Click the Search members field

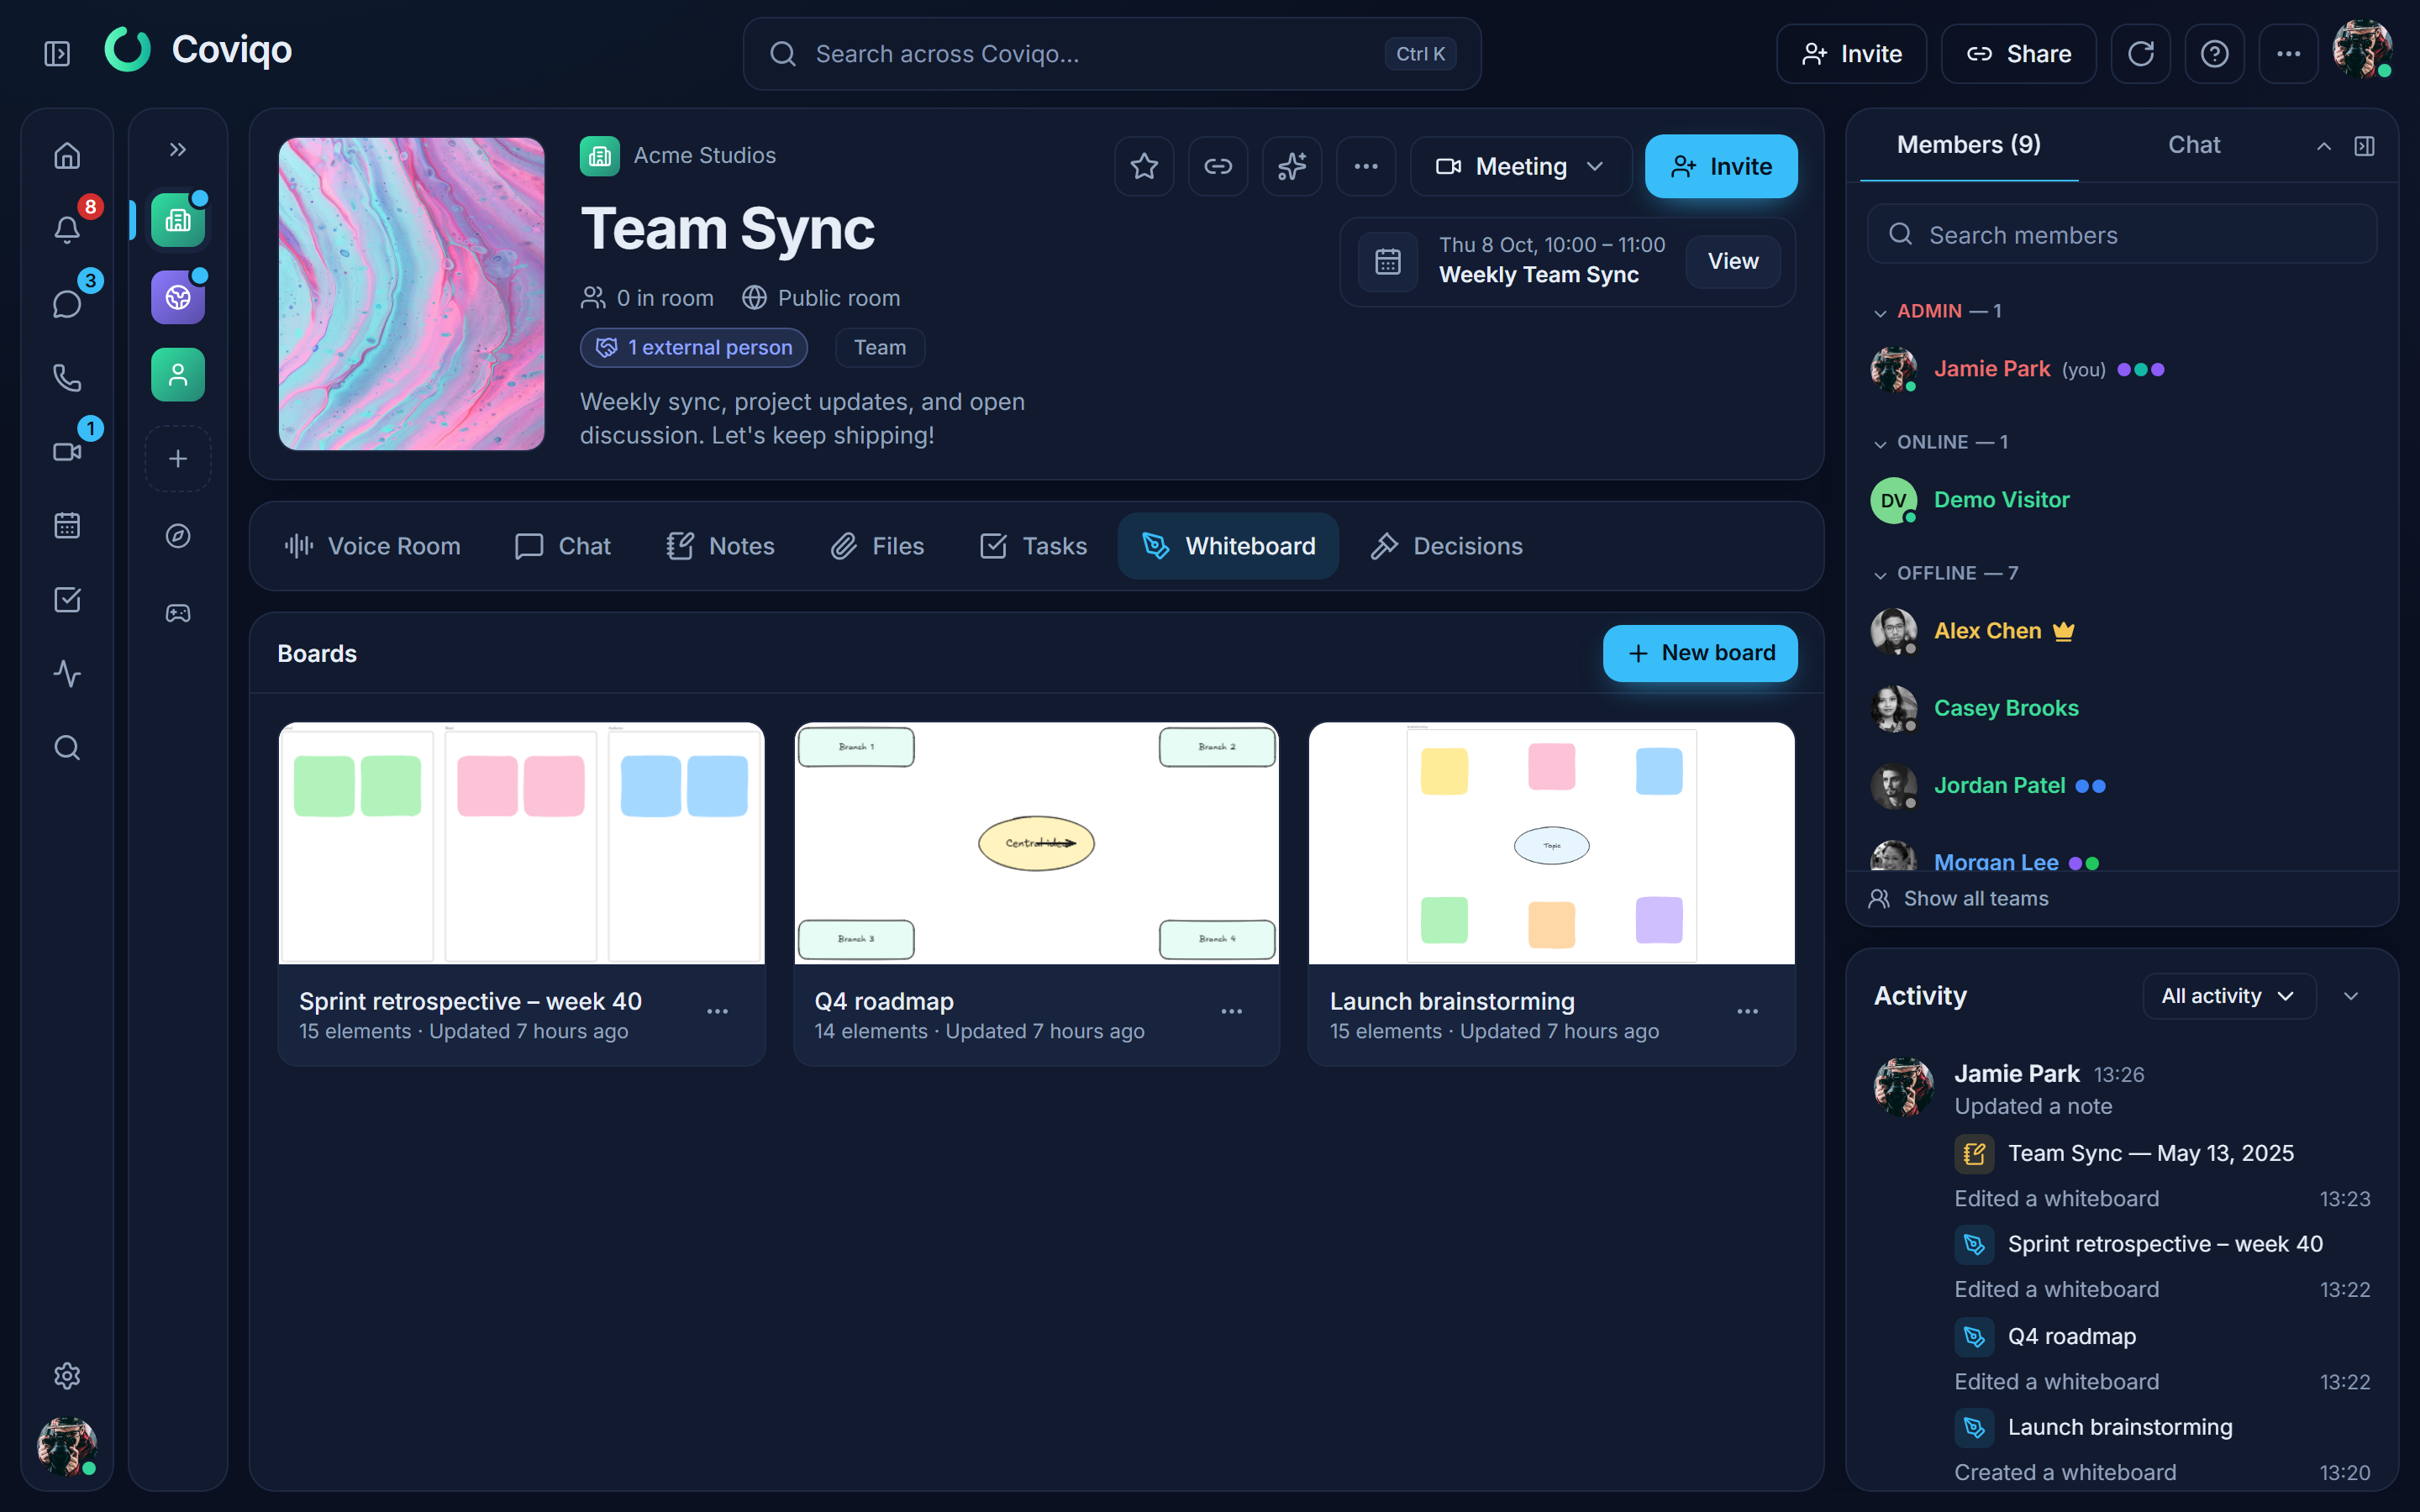(2122, 234)
